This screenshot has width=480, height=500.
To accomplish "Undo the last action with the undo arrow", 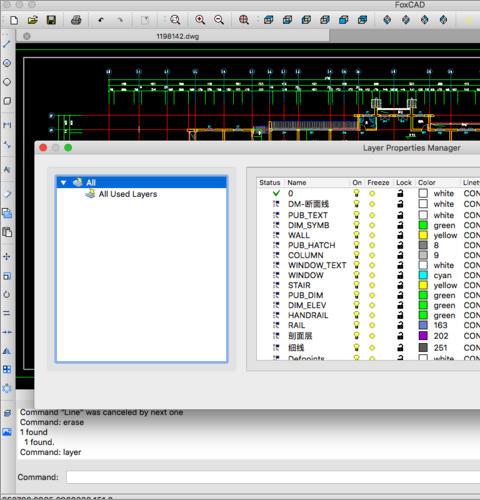I will pyautogui.click(x=101, y=20).
